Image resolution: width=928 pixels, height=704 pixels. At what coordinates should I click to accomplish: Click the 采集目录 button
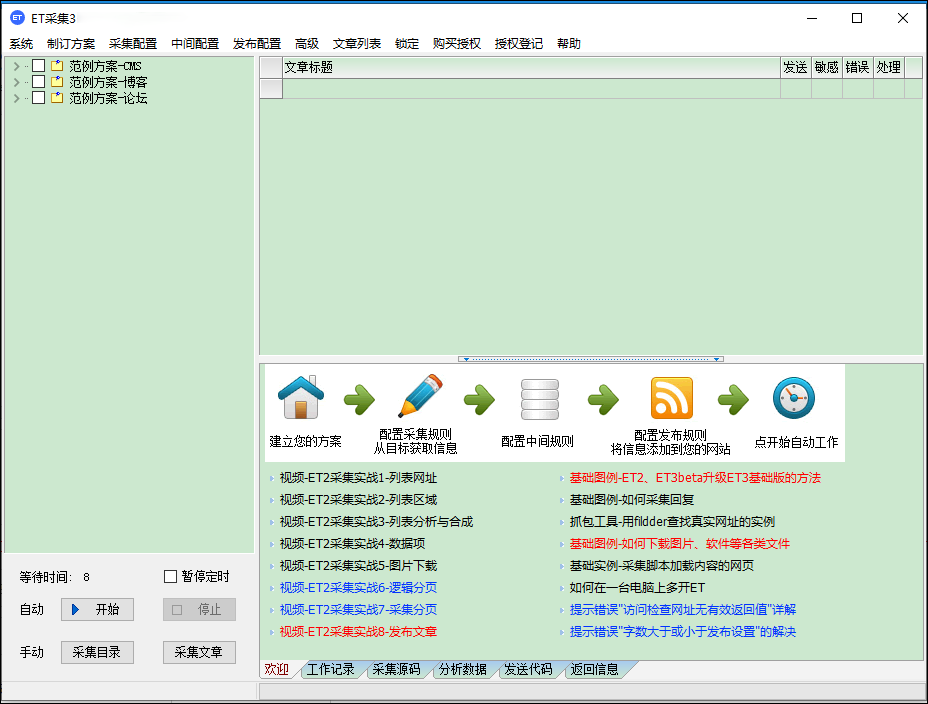pos(97,652)
